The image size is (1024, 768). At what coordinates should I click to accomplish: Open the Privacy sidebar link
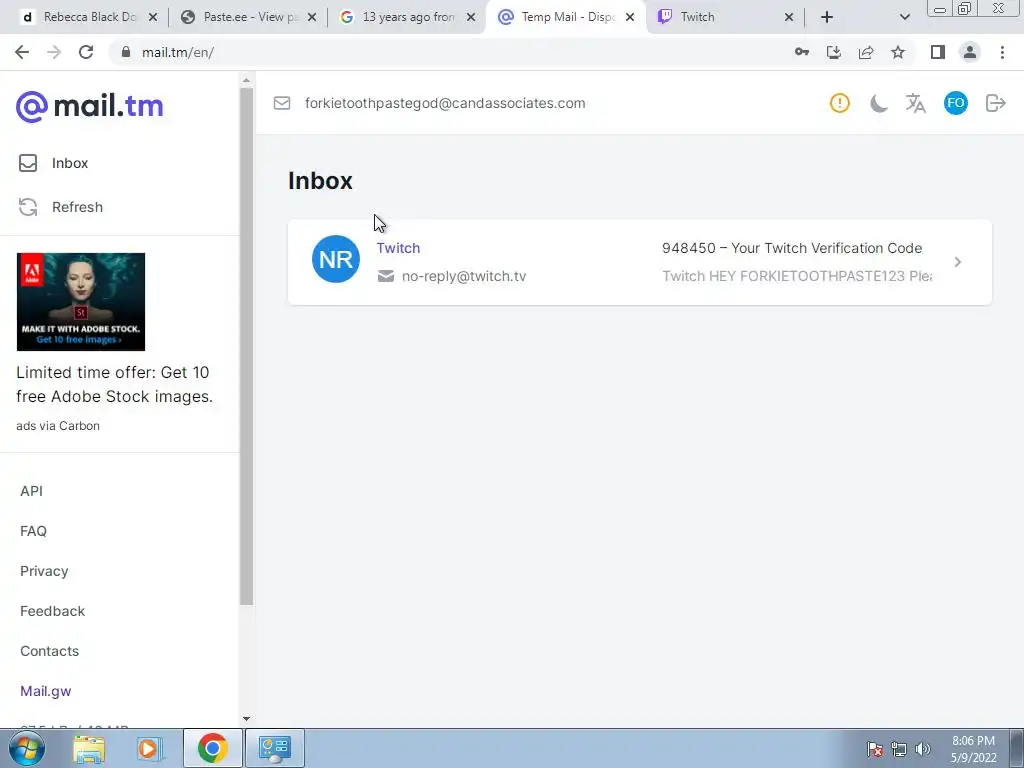[x=44, y=571]
